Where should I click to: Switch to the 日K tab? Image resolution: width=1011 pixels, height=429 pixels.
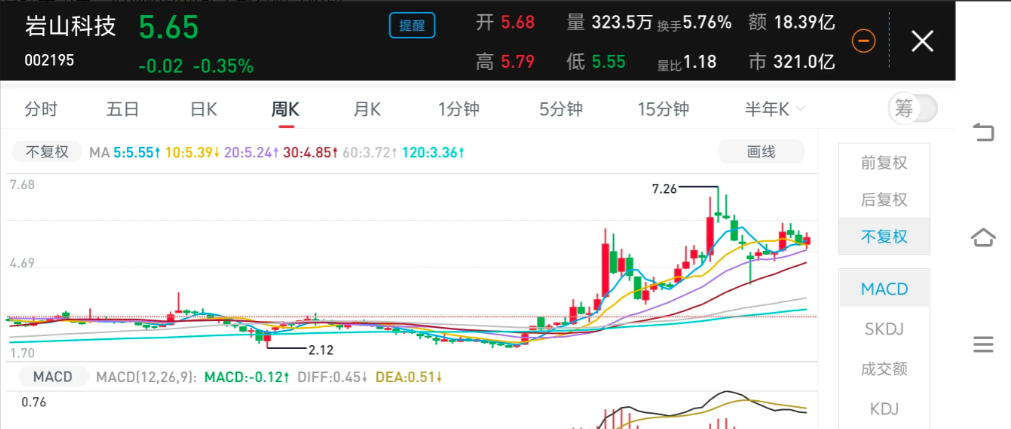point(204,109)
